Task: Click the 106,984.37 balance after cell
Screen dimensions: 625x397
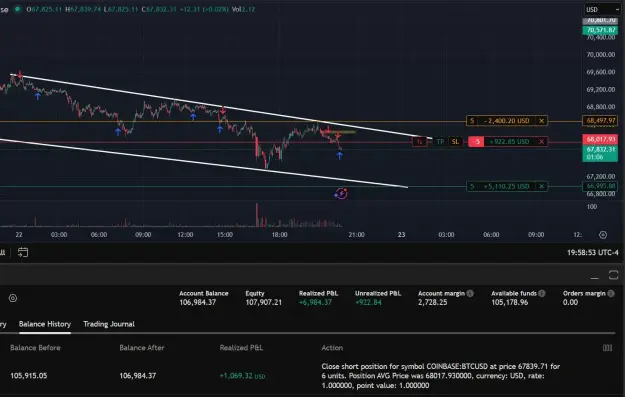Action: (x=138, y=375)
